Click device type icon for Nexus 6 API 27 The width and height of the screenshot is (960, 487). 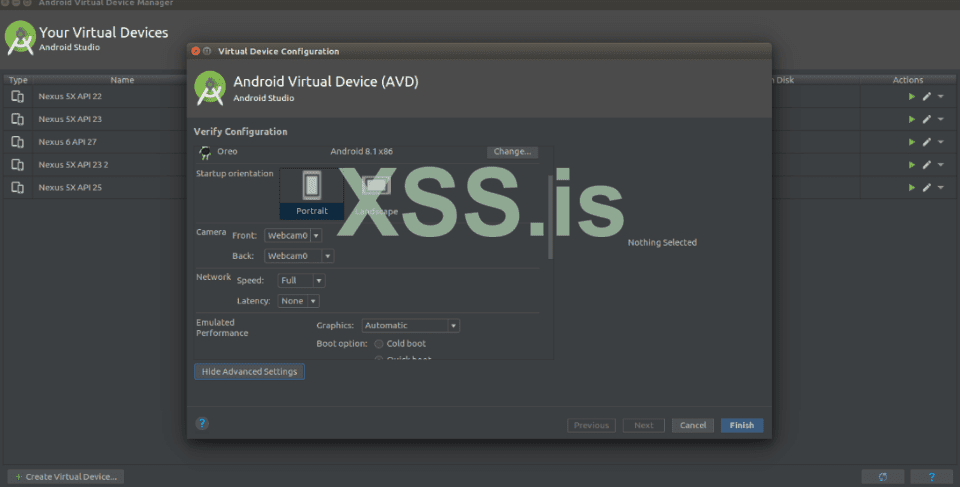tap(17, 142)
